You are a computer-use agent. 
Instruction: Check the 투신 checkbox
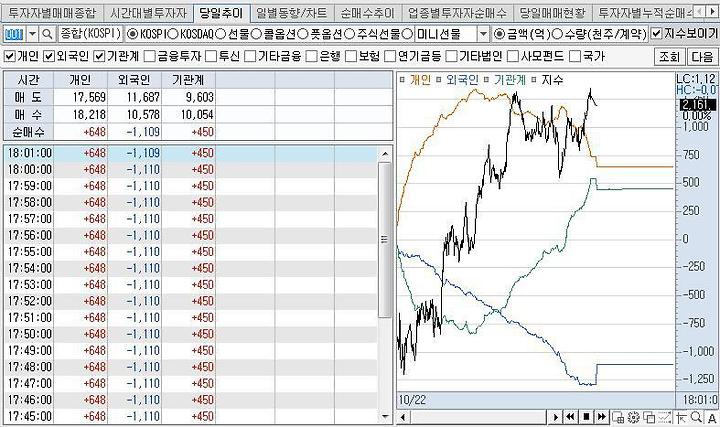click(x=211, y=56)
